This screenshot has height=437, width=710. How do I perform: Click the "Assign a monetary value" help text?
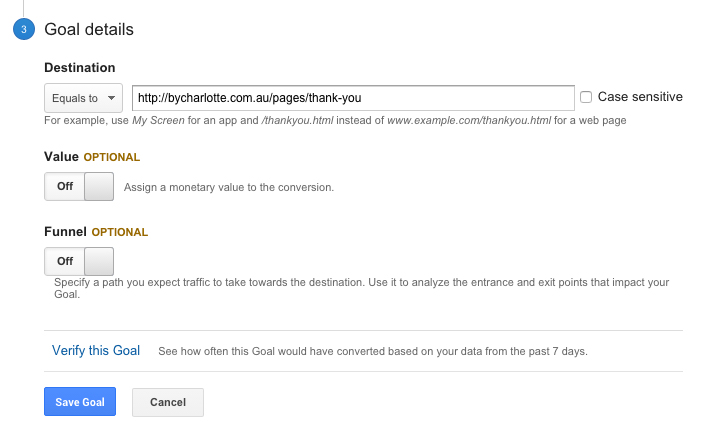pyautogui.click(x=229, y=187)
